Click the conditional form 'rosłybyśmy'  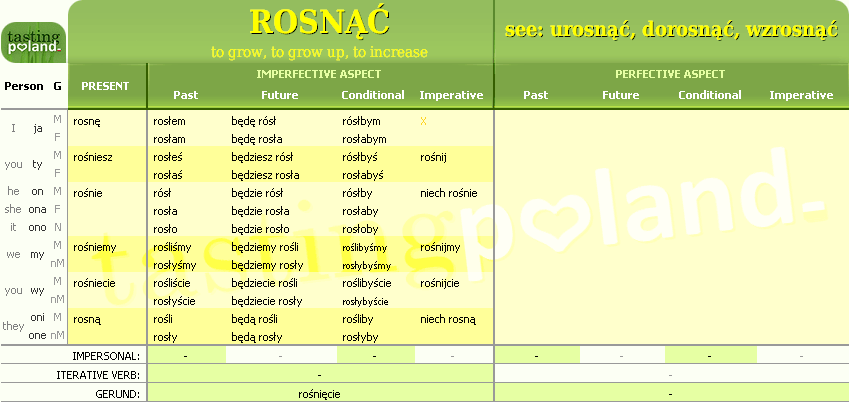[x=367, y=266]
